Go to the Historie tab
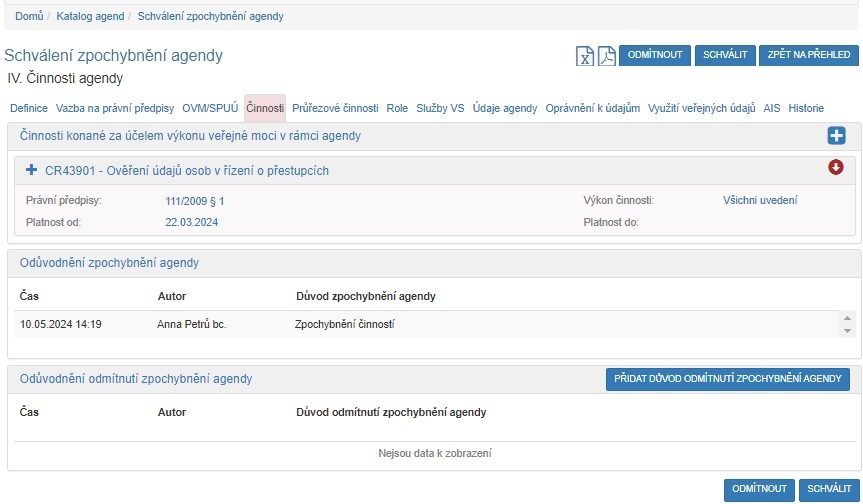 pyautogui.click(x=806, y=108)
